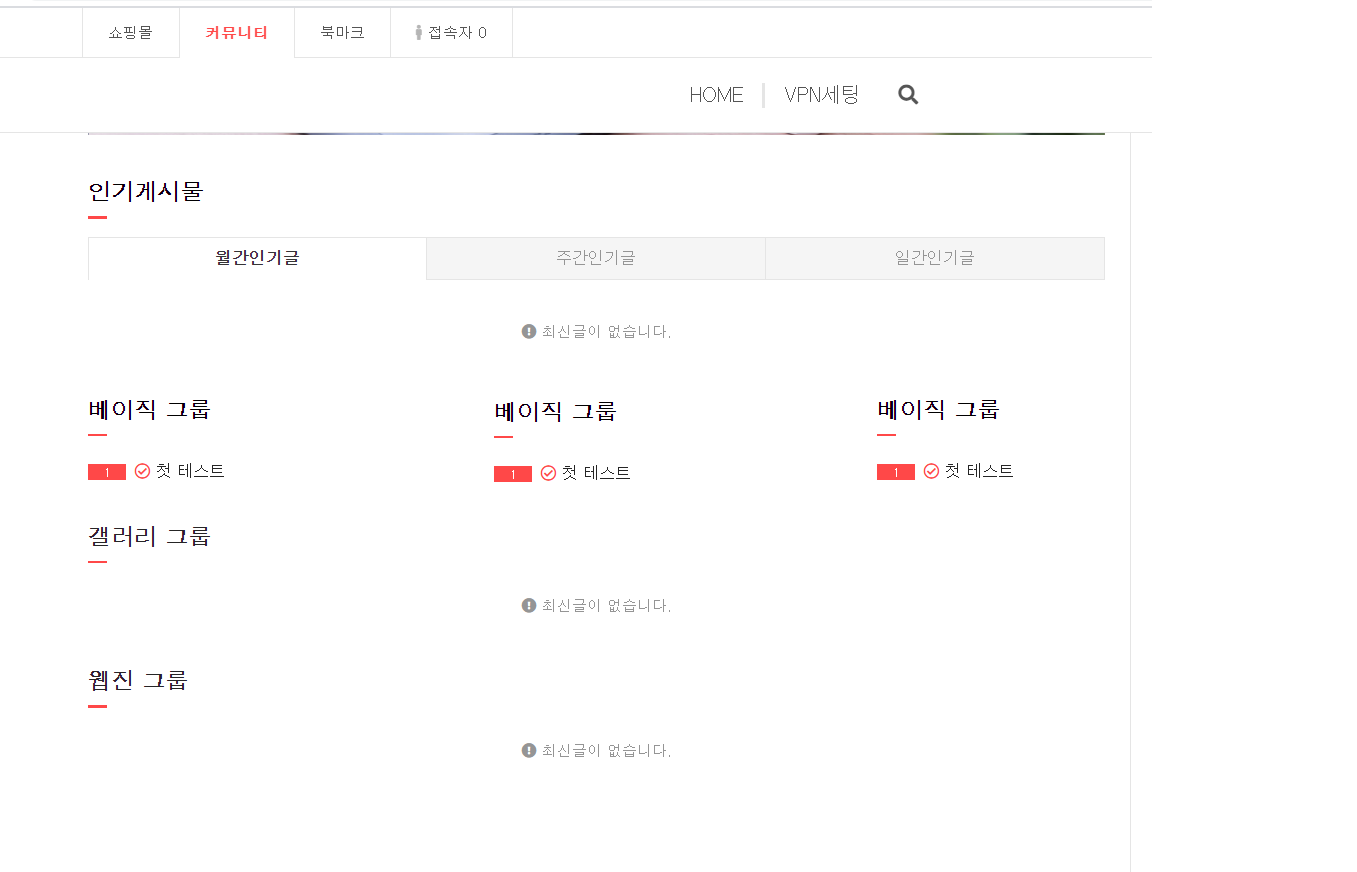Select the 커뮤니티 tab
1357x872 pixels.
(237, 33)
